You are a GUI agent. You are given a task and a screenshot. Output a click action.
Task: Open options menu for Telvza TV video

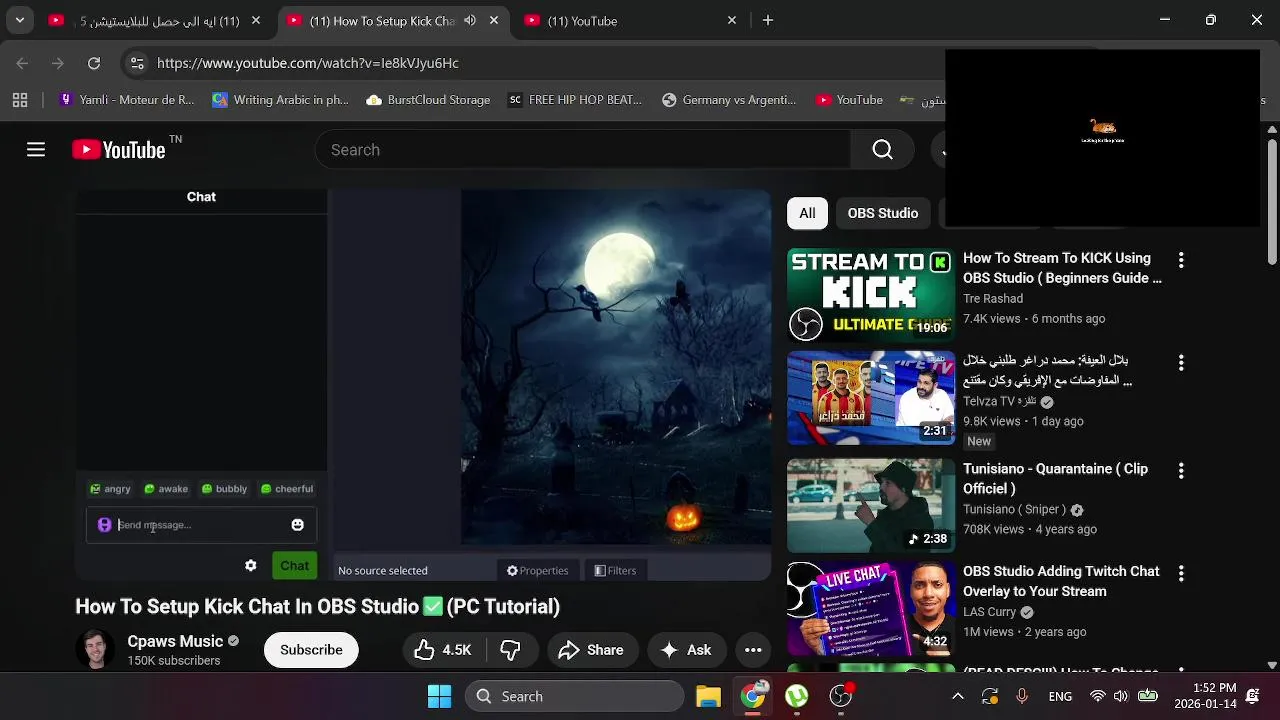pyautogui.click(x=1181, y=362)
